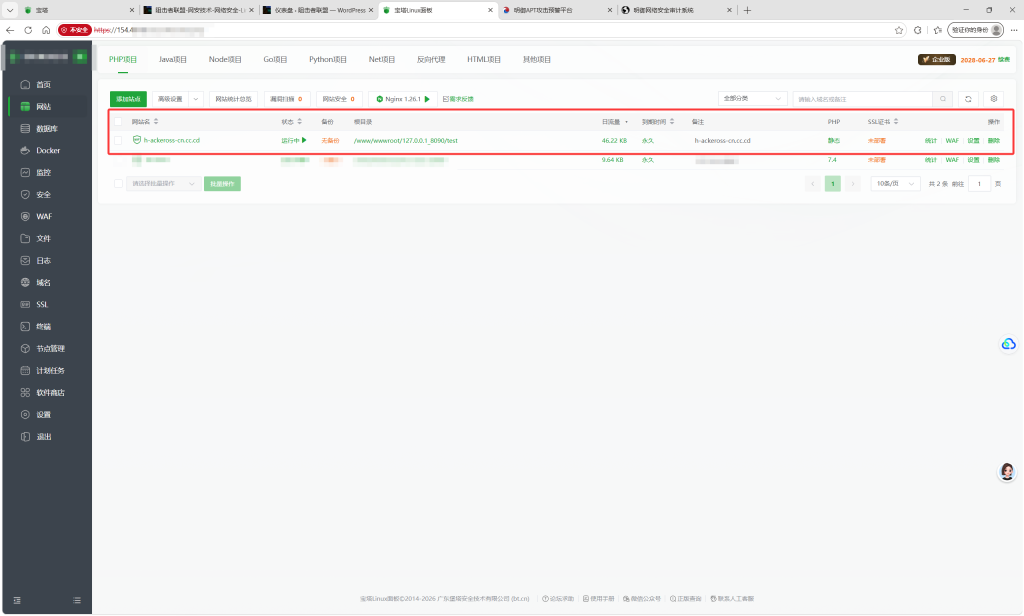Tick checkbox next to batch operation dropdown

[x=118, y=184]
